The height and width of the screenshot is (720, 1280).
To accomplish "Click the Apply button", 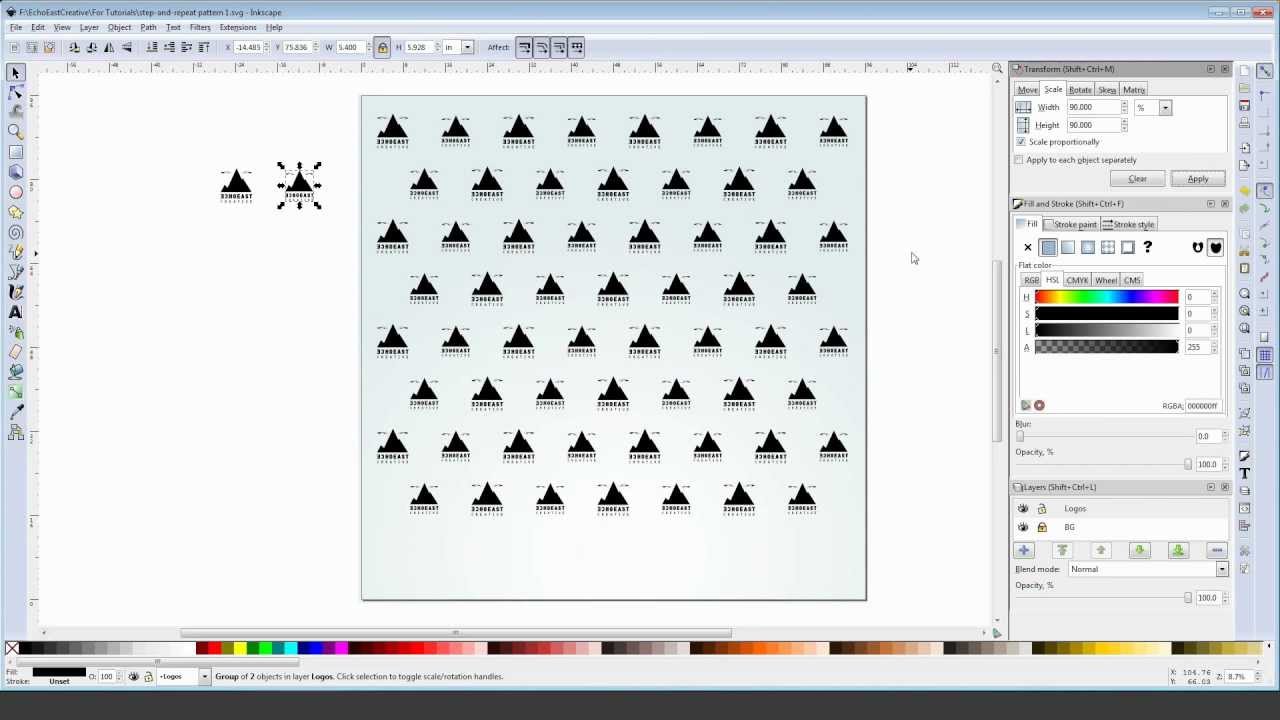I will [1197, 179].
